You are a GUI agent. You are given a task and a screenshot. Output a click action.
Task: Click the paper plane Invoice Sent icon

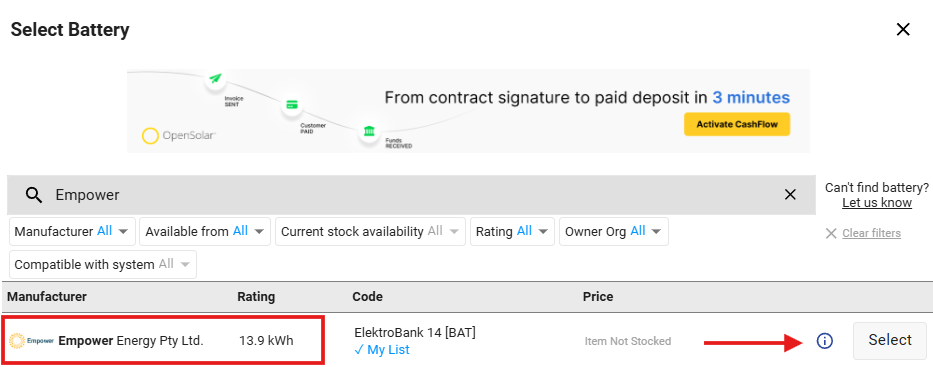tap(215, 79)
